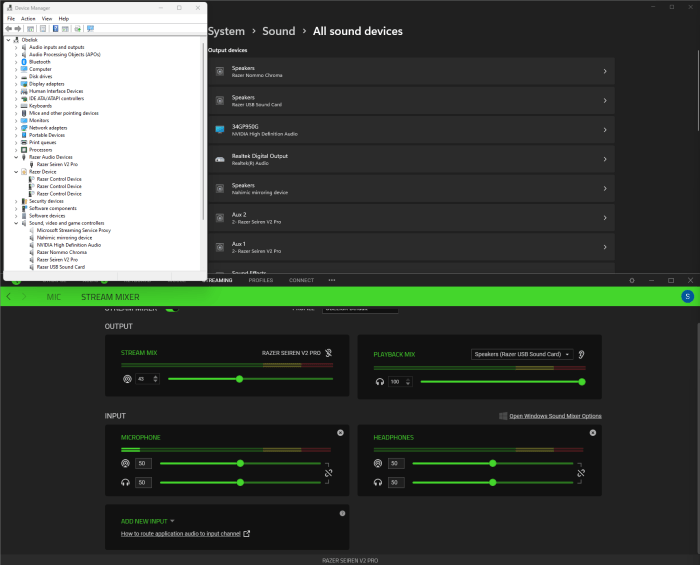Open more options ellipsis in Synapse tabs
Image resolution: width=700 pixels, height=565 pixels.
(332, 280)
